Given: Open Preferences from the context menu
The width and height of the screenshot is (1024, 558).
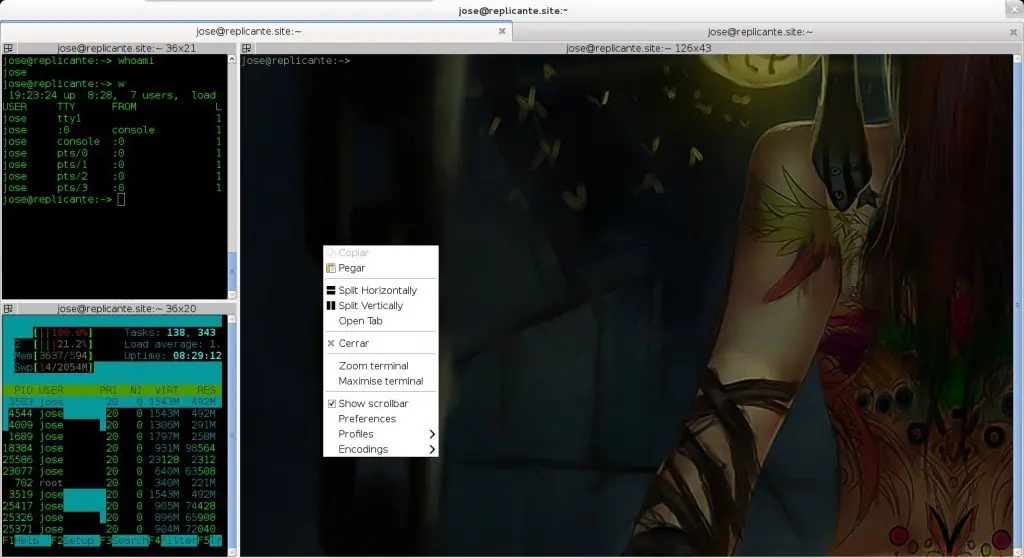Looking at the screenshot, I should click(x=381, y=419).
